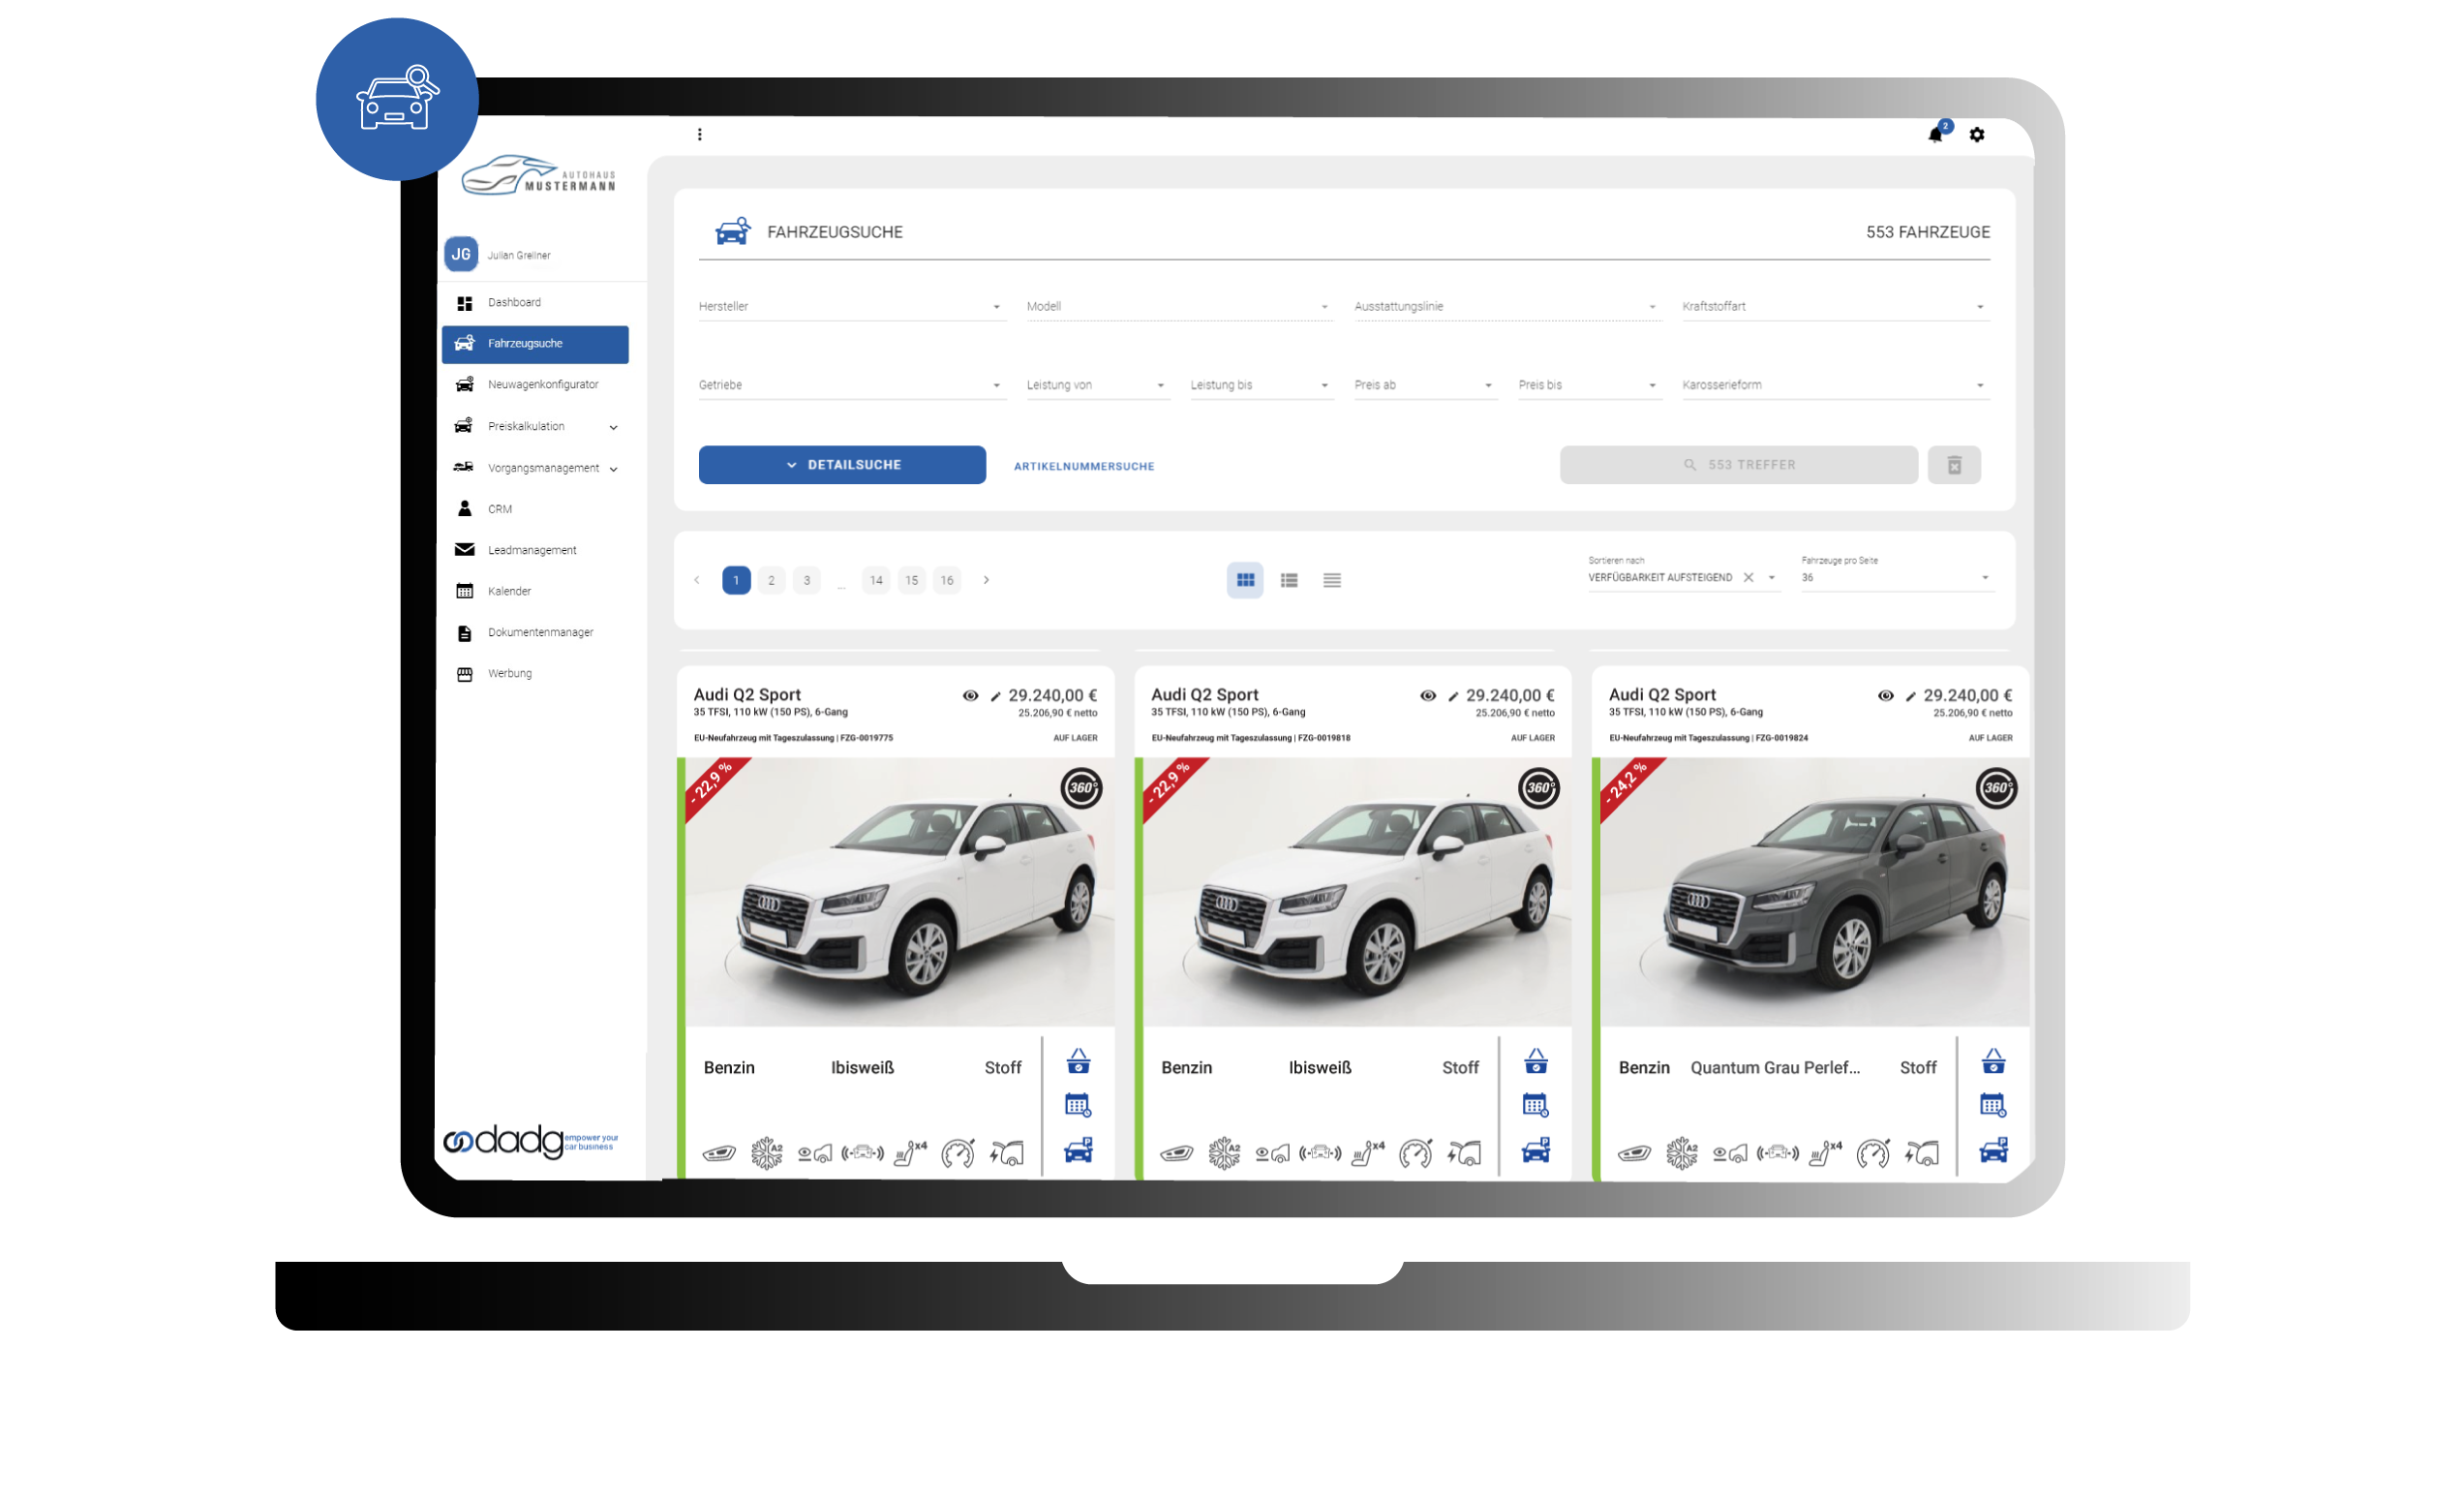Go to page 2

pos(771,580)
